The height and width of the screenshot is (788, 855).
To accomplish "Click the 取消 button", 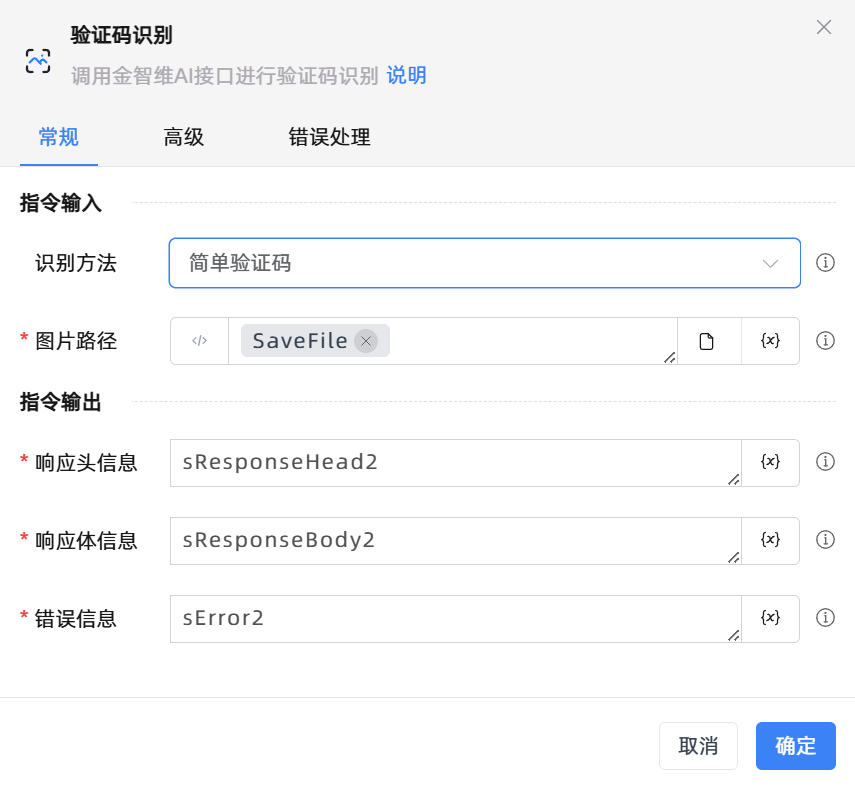I will coord(698,746).
